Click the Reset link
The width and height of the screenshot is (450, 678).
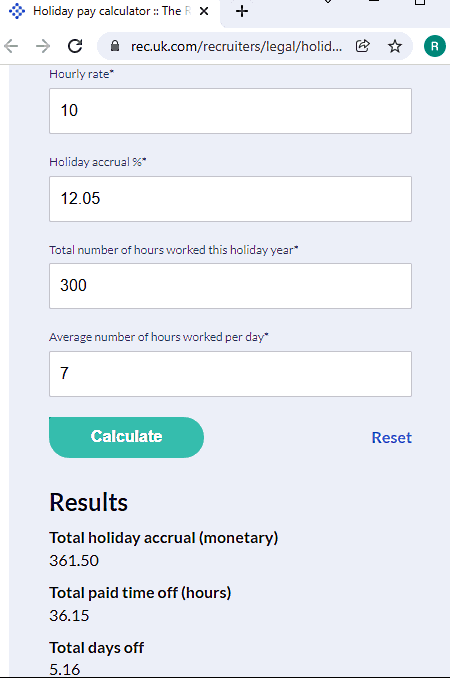point(392,438)
